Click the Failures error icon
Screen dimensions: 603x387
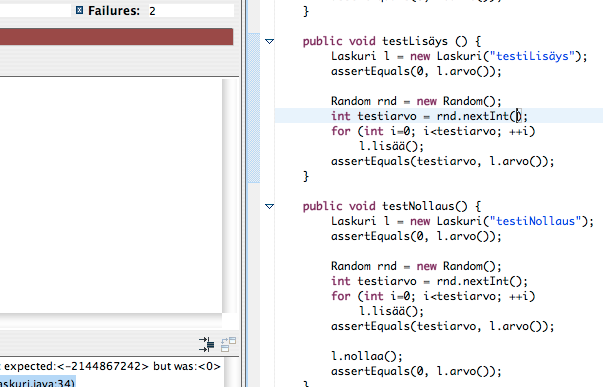pyautogui.click(x=79, y=10)
